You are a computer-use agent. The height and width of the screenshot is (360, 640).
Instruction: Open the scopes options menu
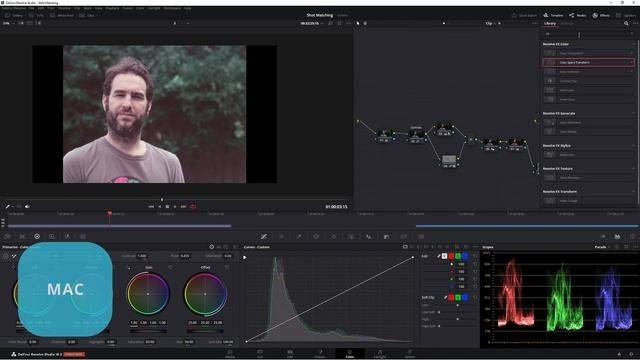636,247
